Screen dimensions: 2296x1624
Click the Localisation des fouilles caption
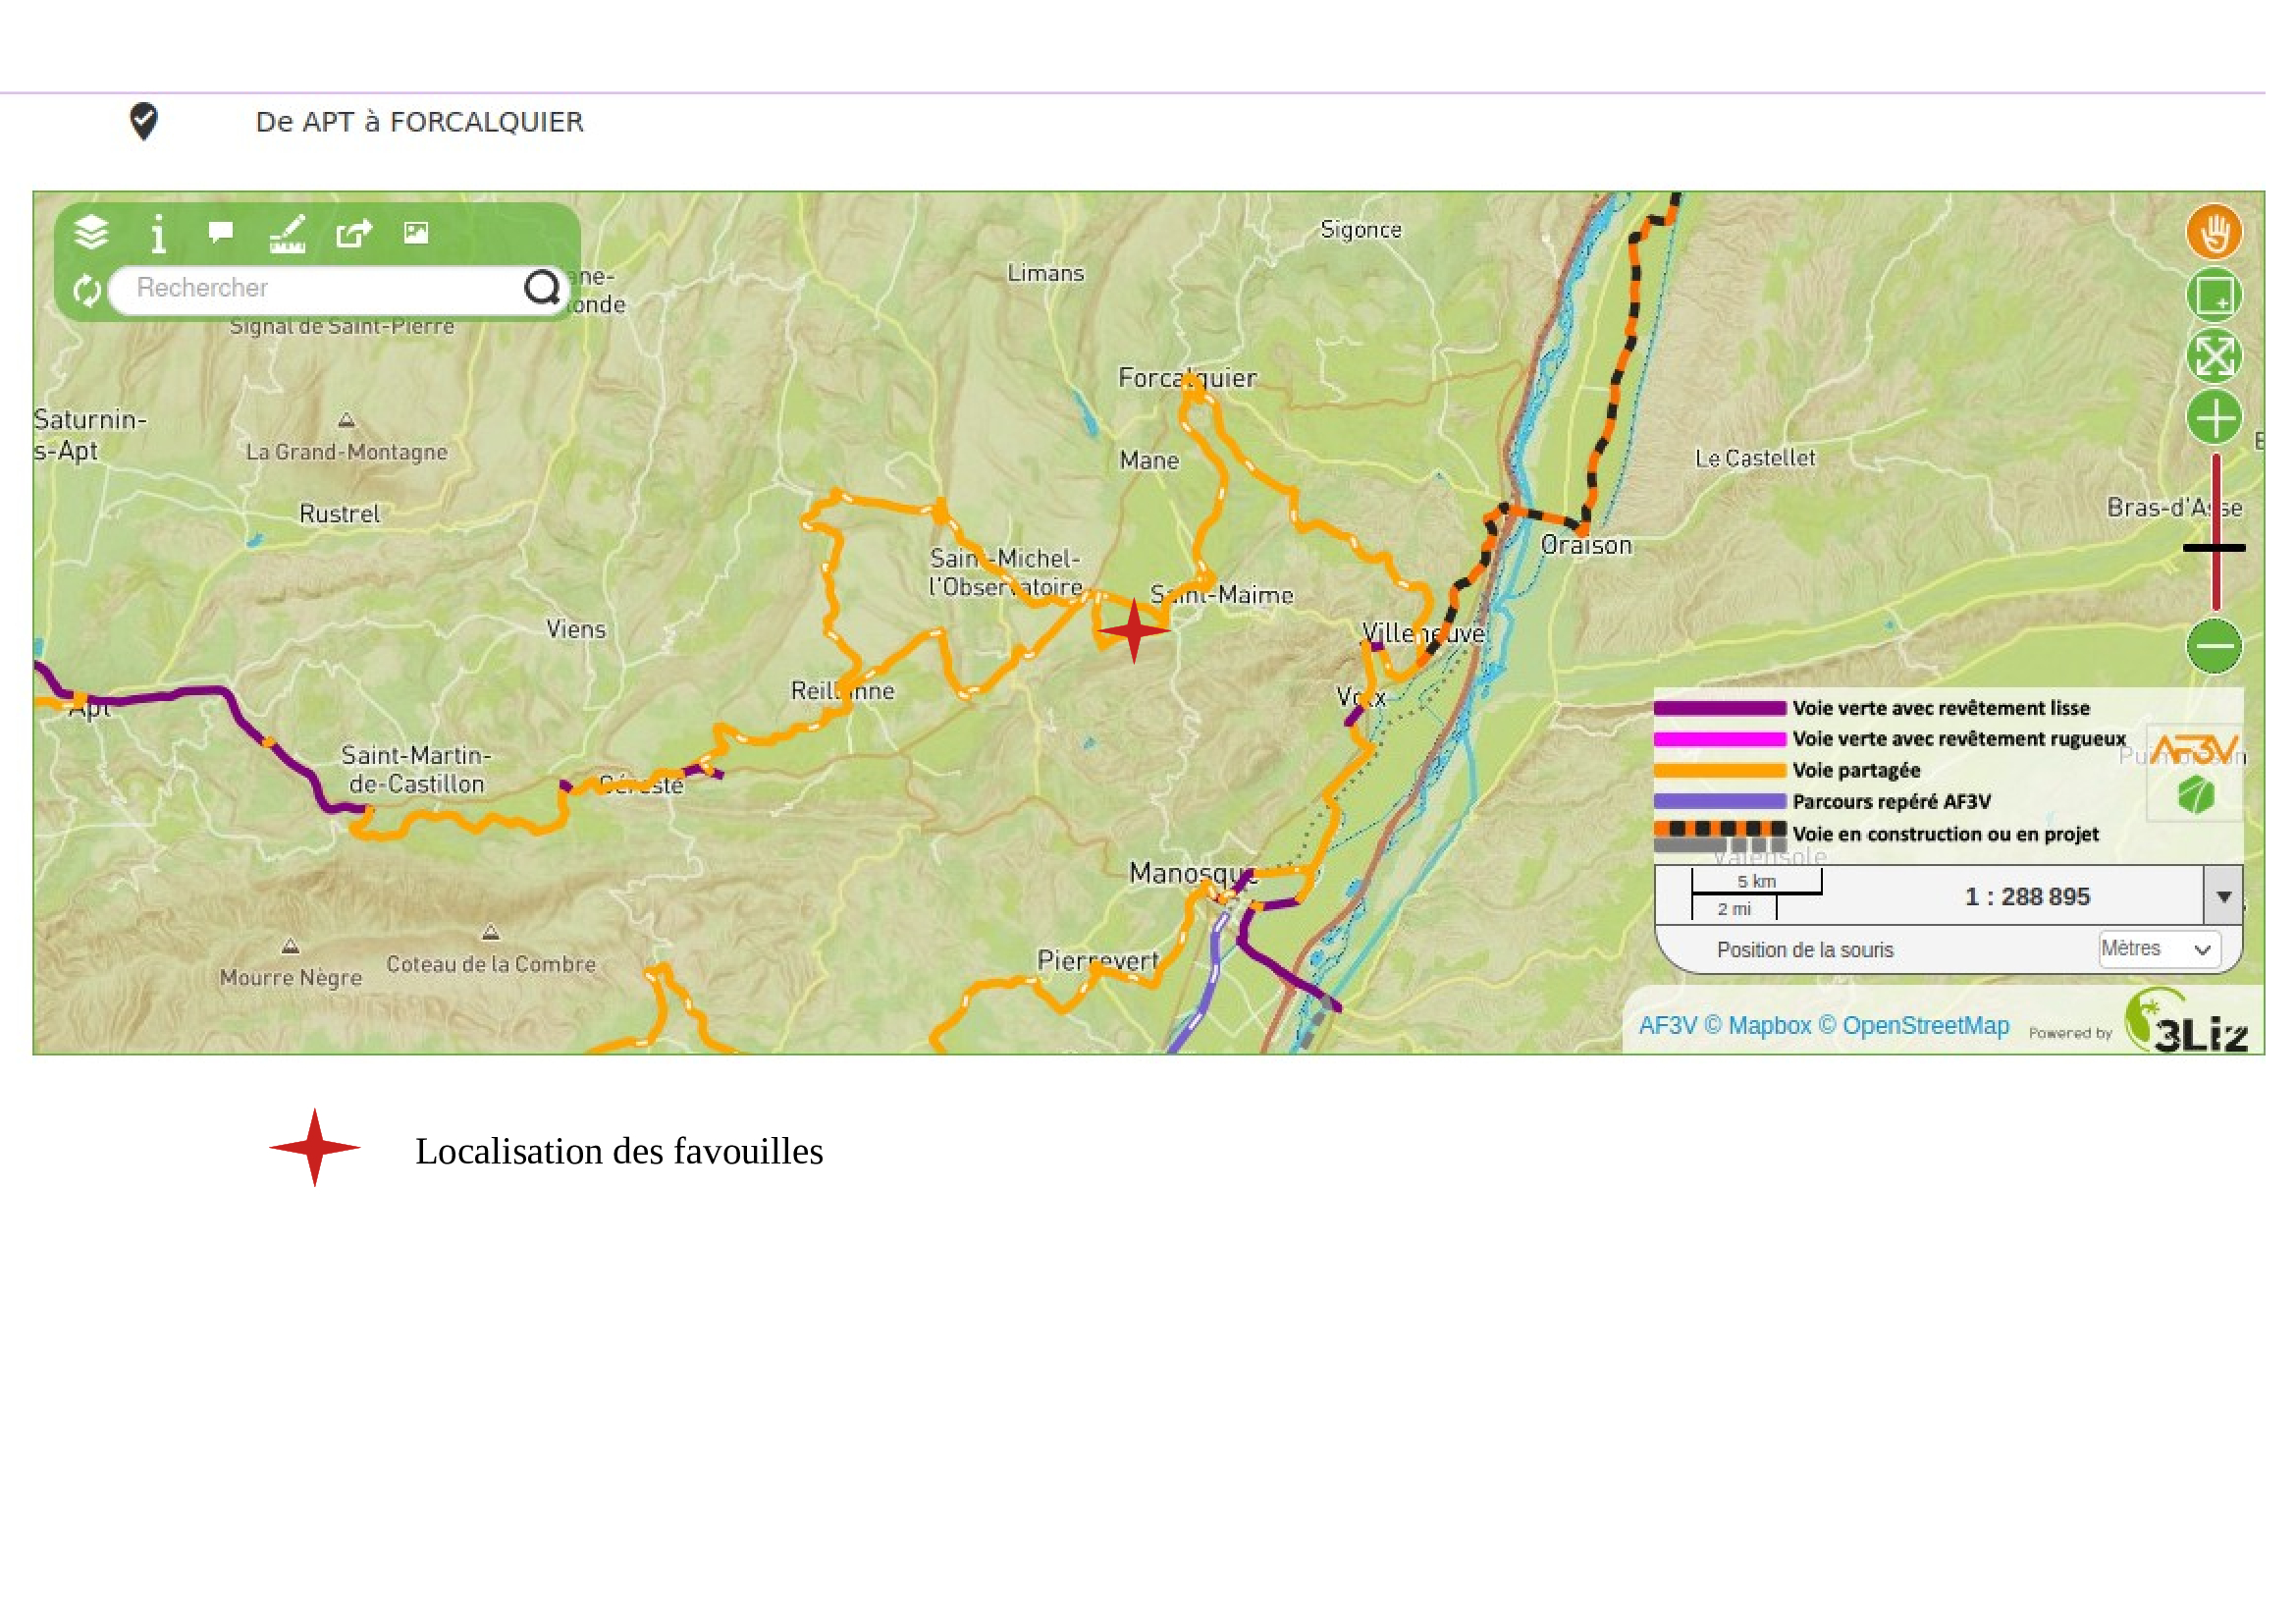[619, 1151]
